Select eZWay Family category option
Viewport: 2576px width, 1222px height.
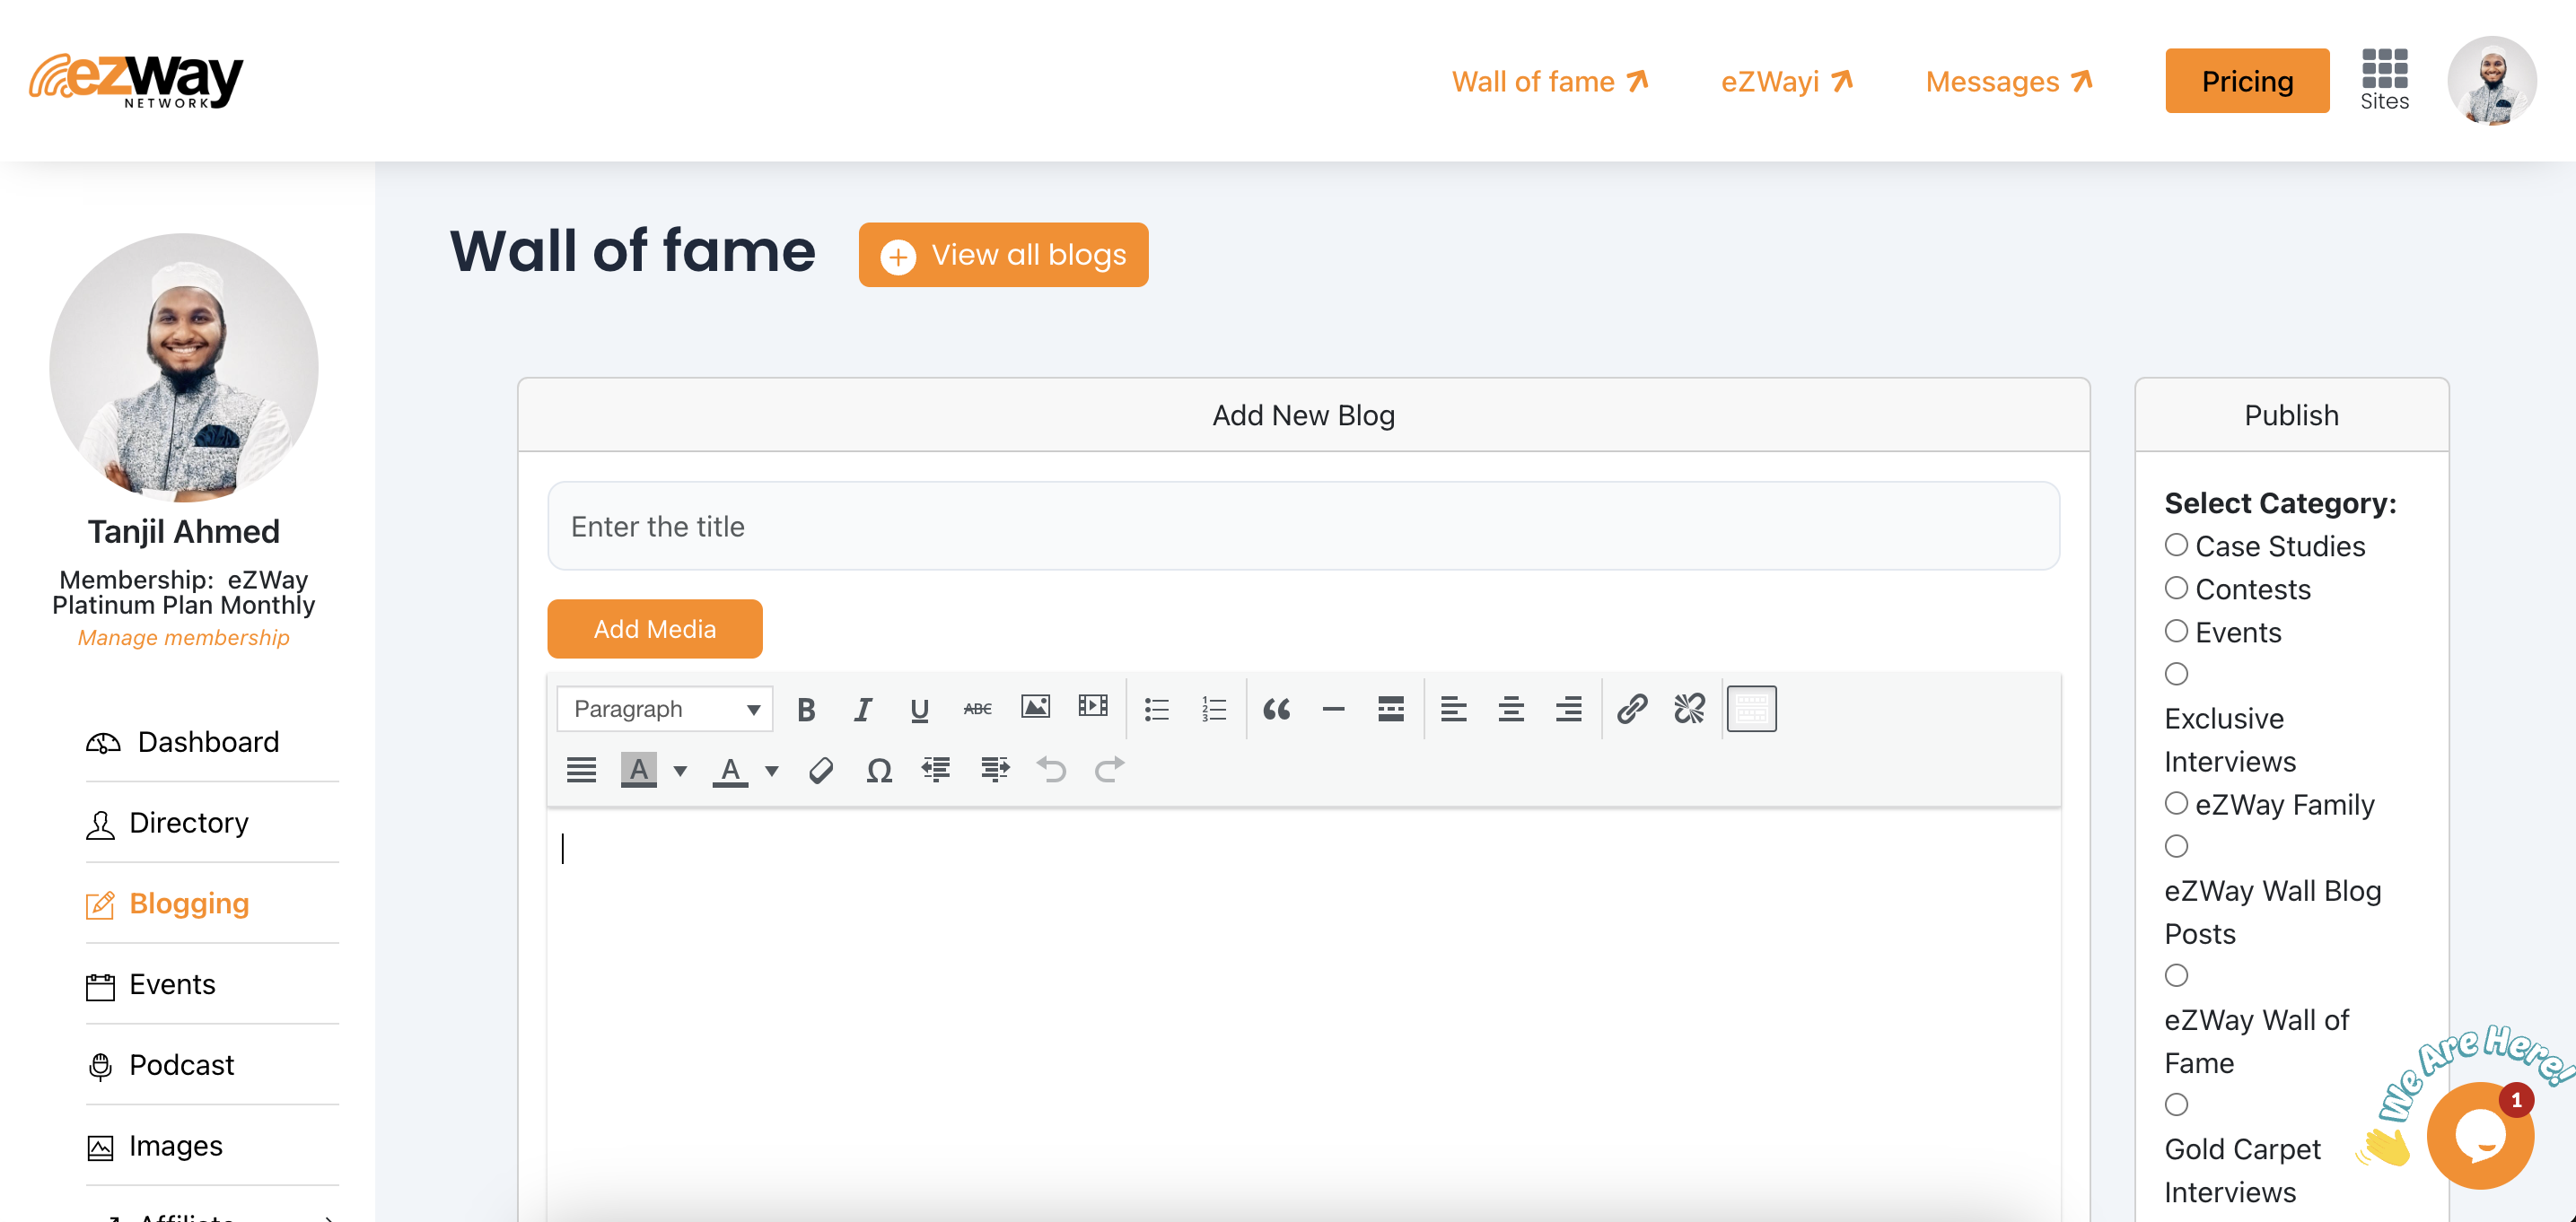pos(2176,803)
